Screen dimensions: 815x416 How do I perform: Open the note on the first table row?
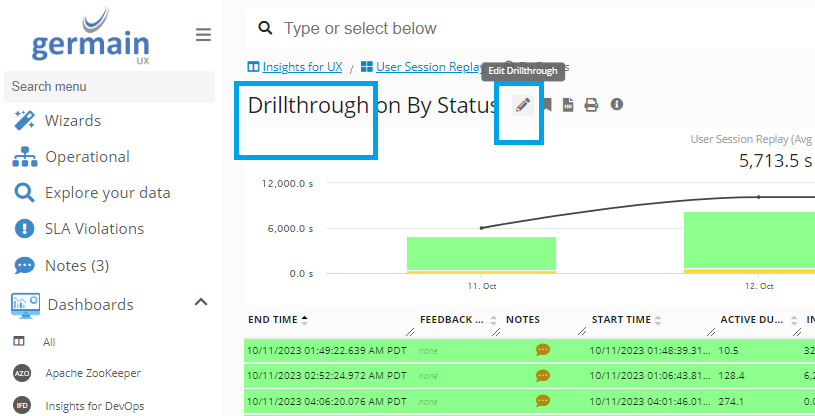[543, 350]
